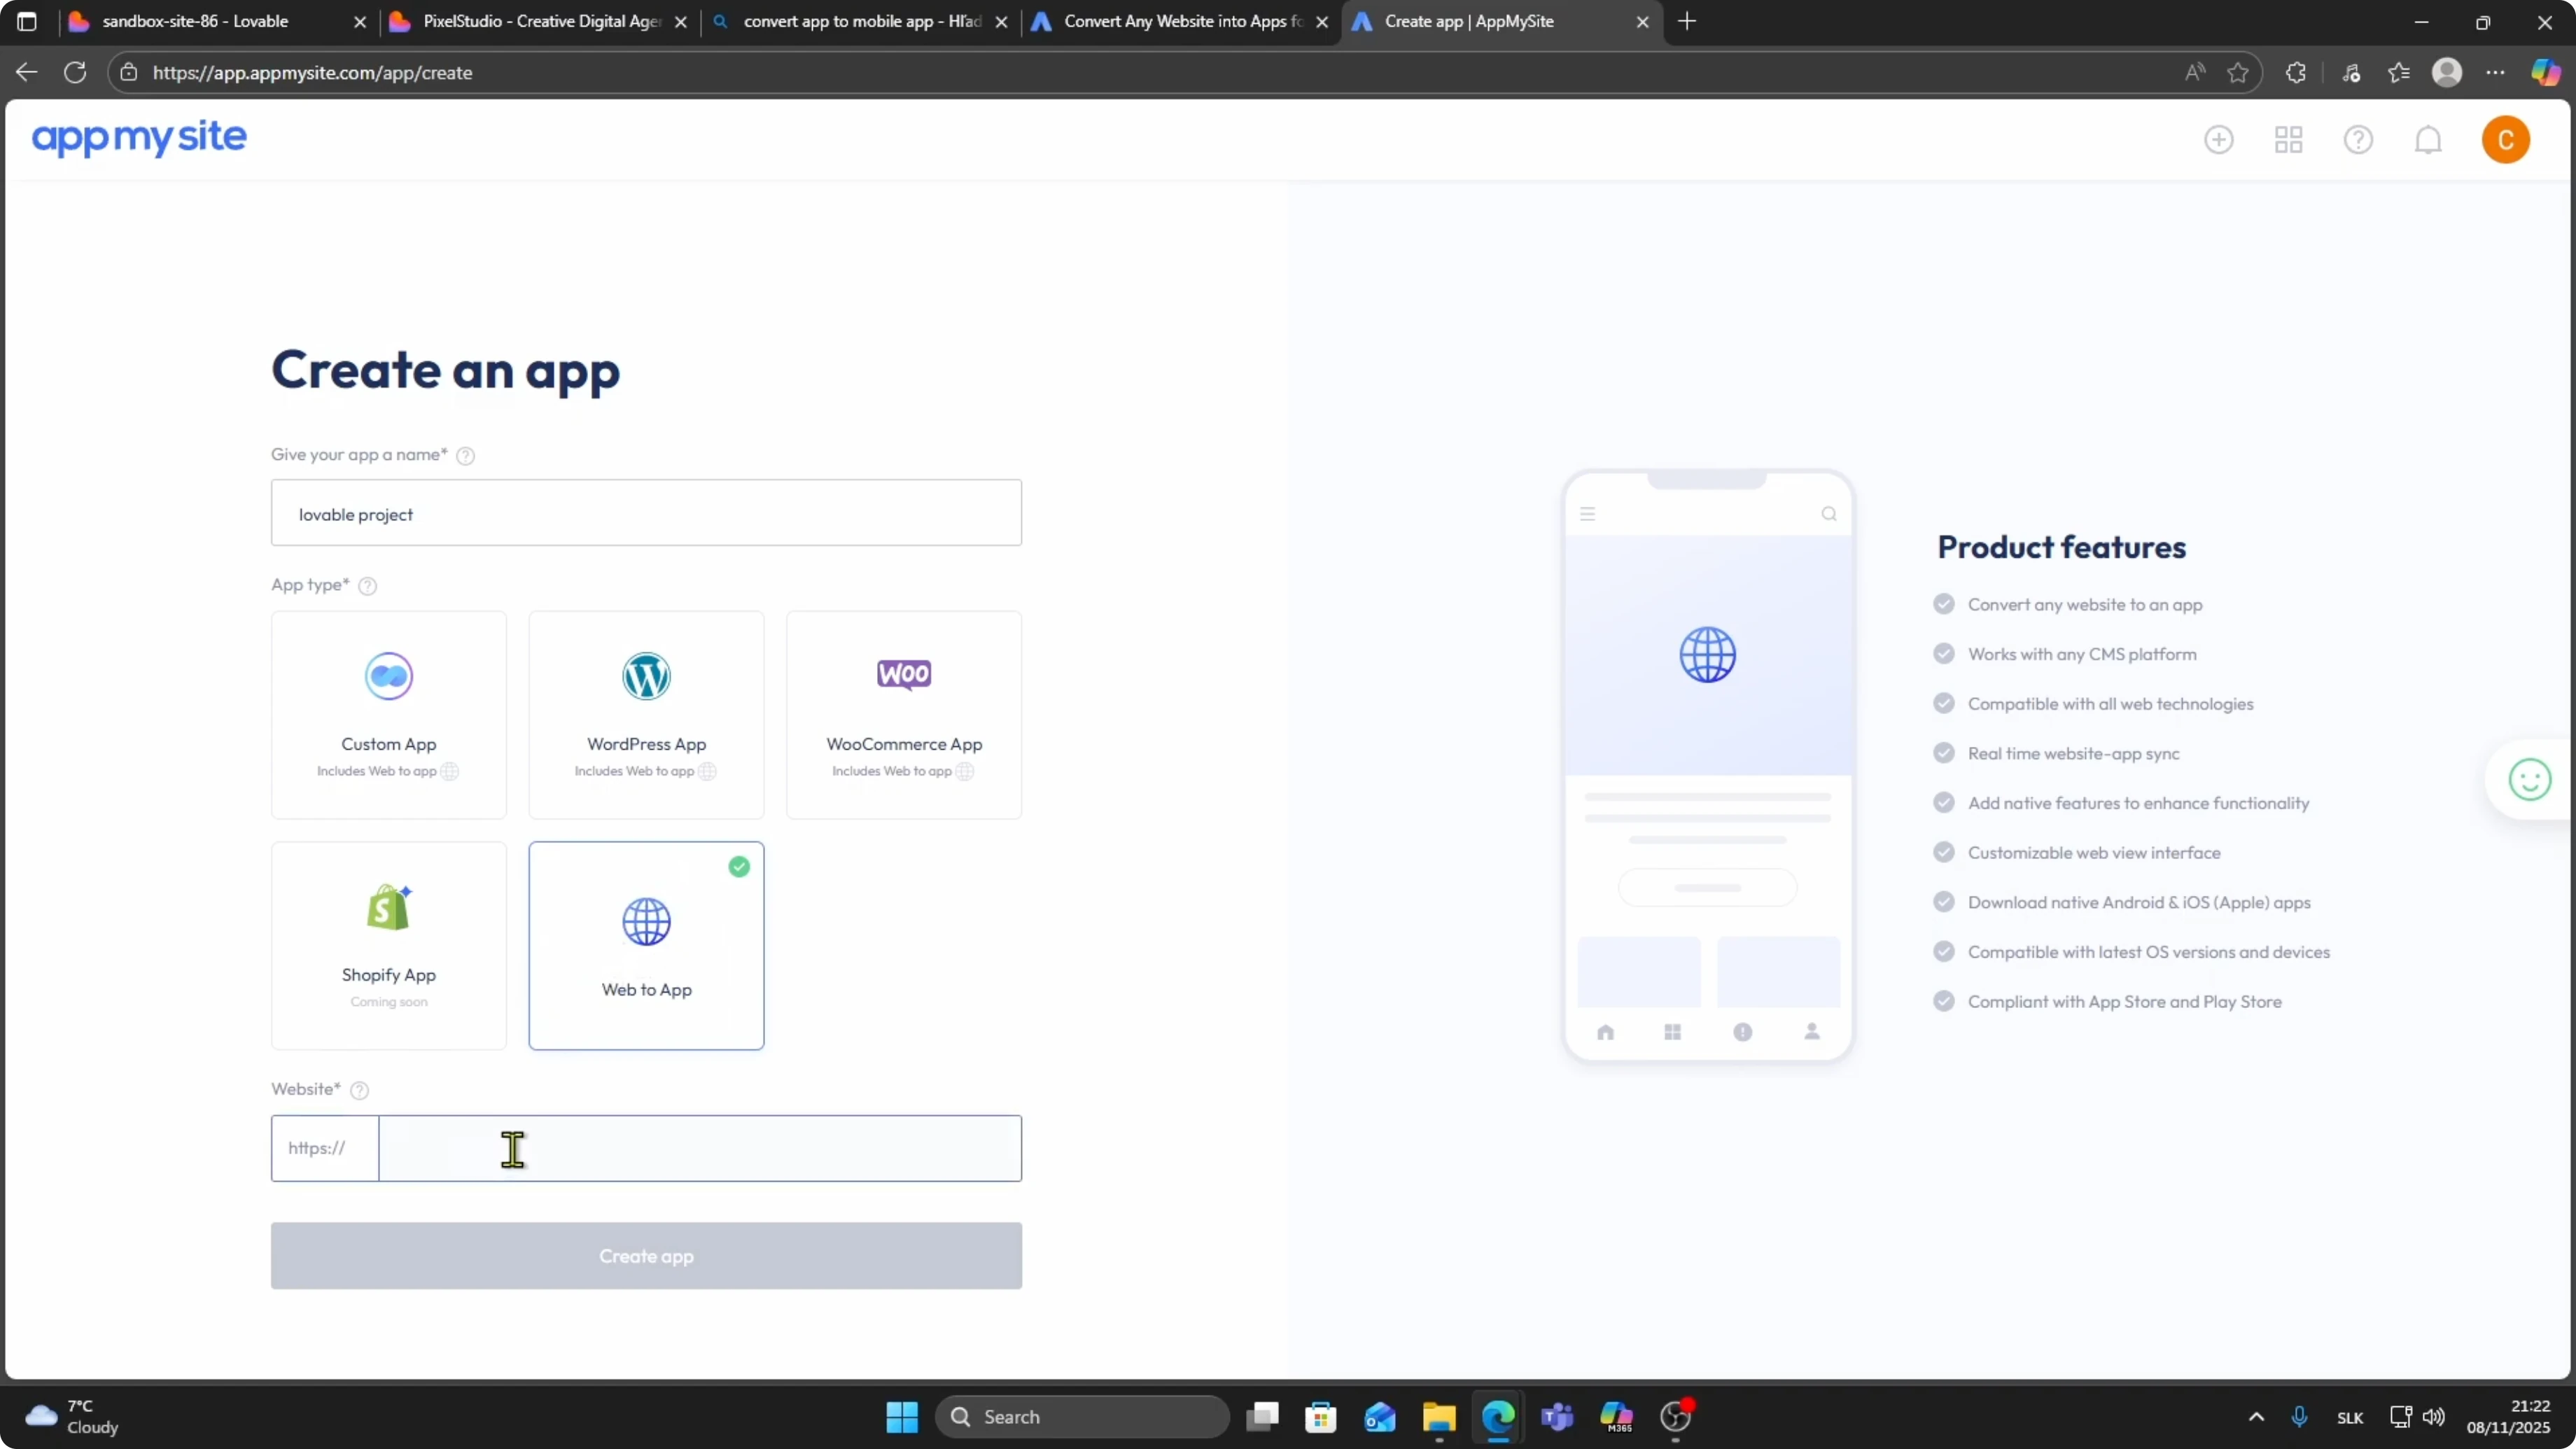Go back in browser

pos(27,72)
